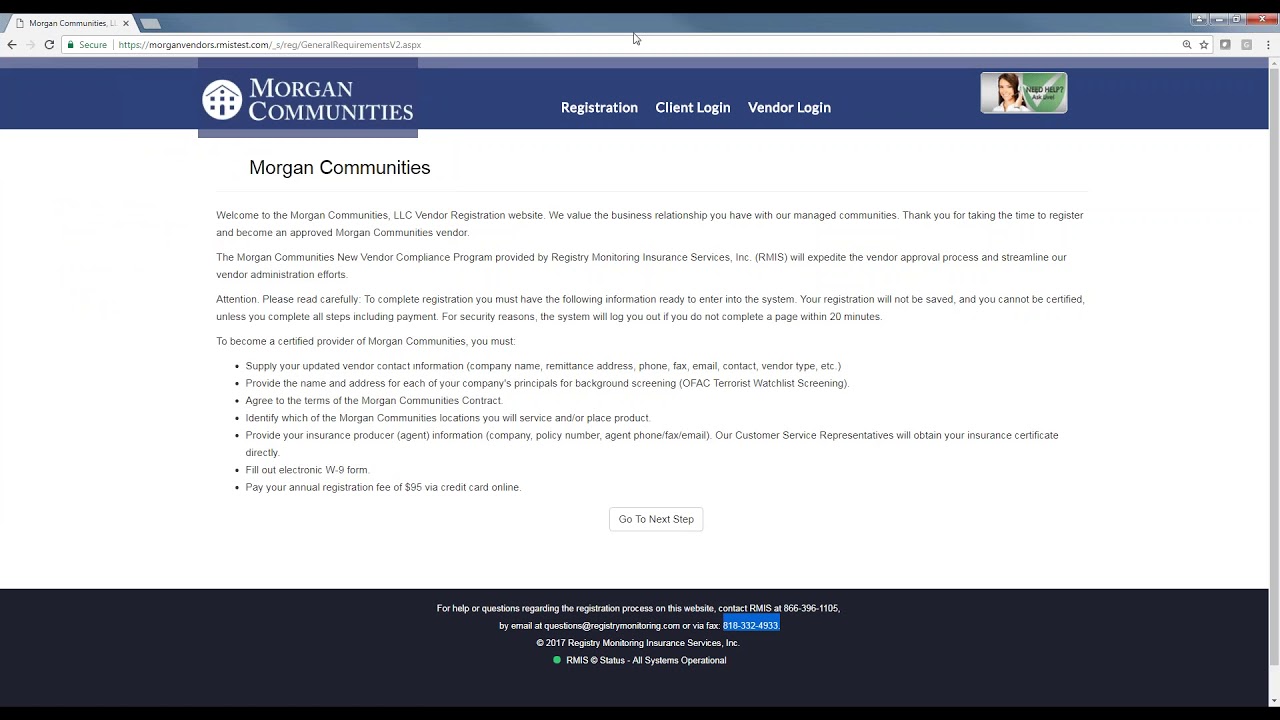Click the address bar URL field
The height and width of the screenshot is (720, 1280).
pyautogui.click(x=640, y=45)
